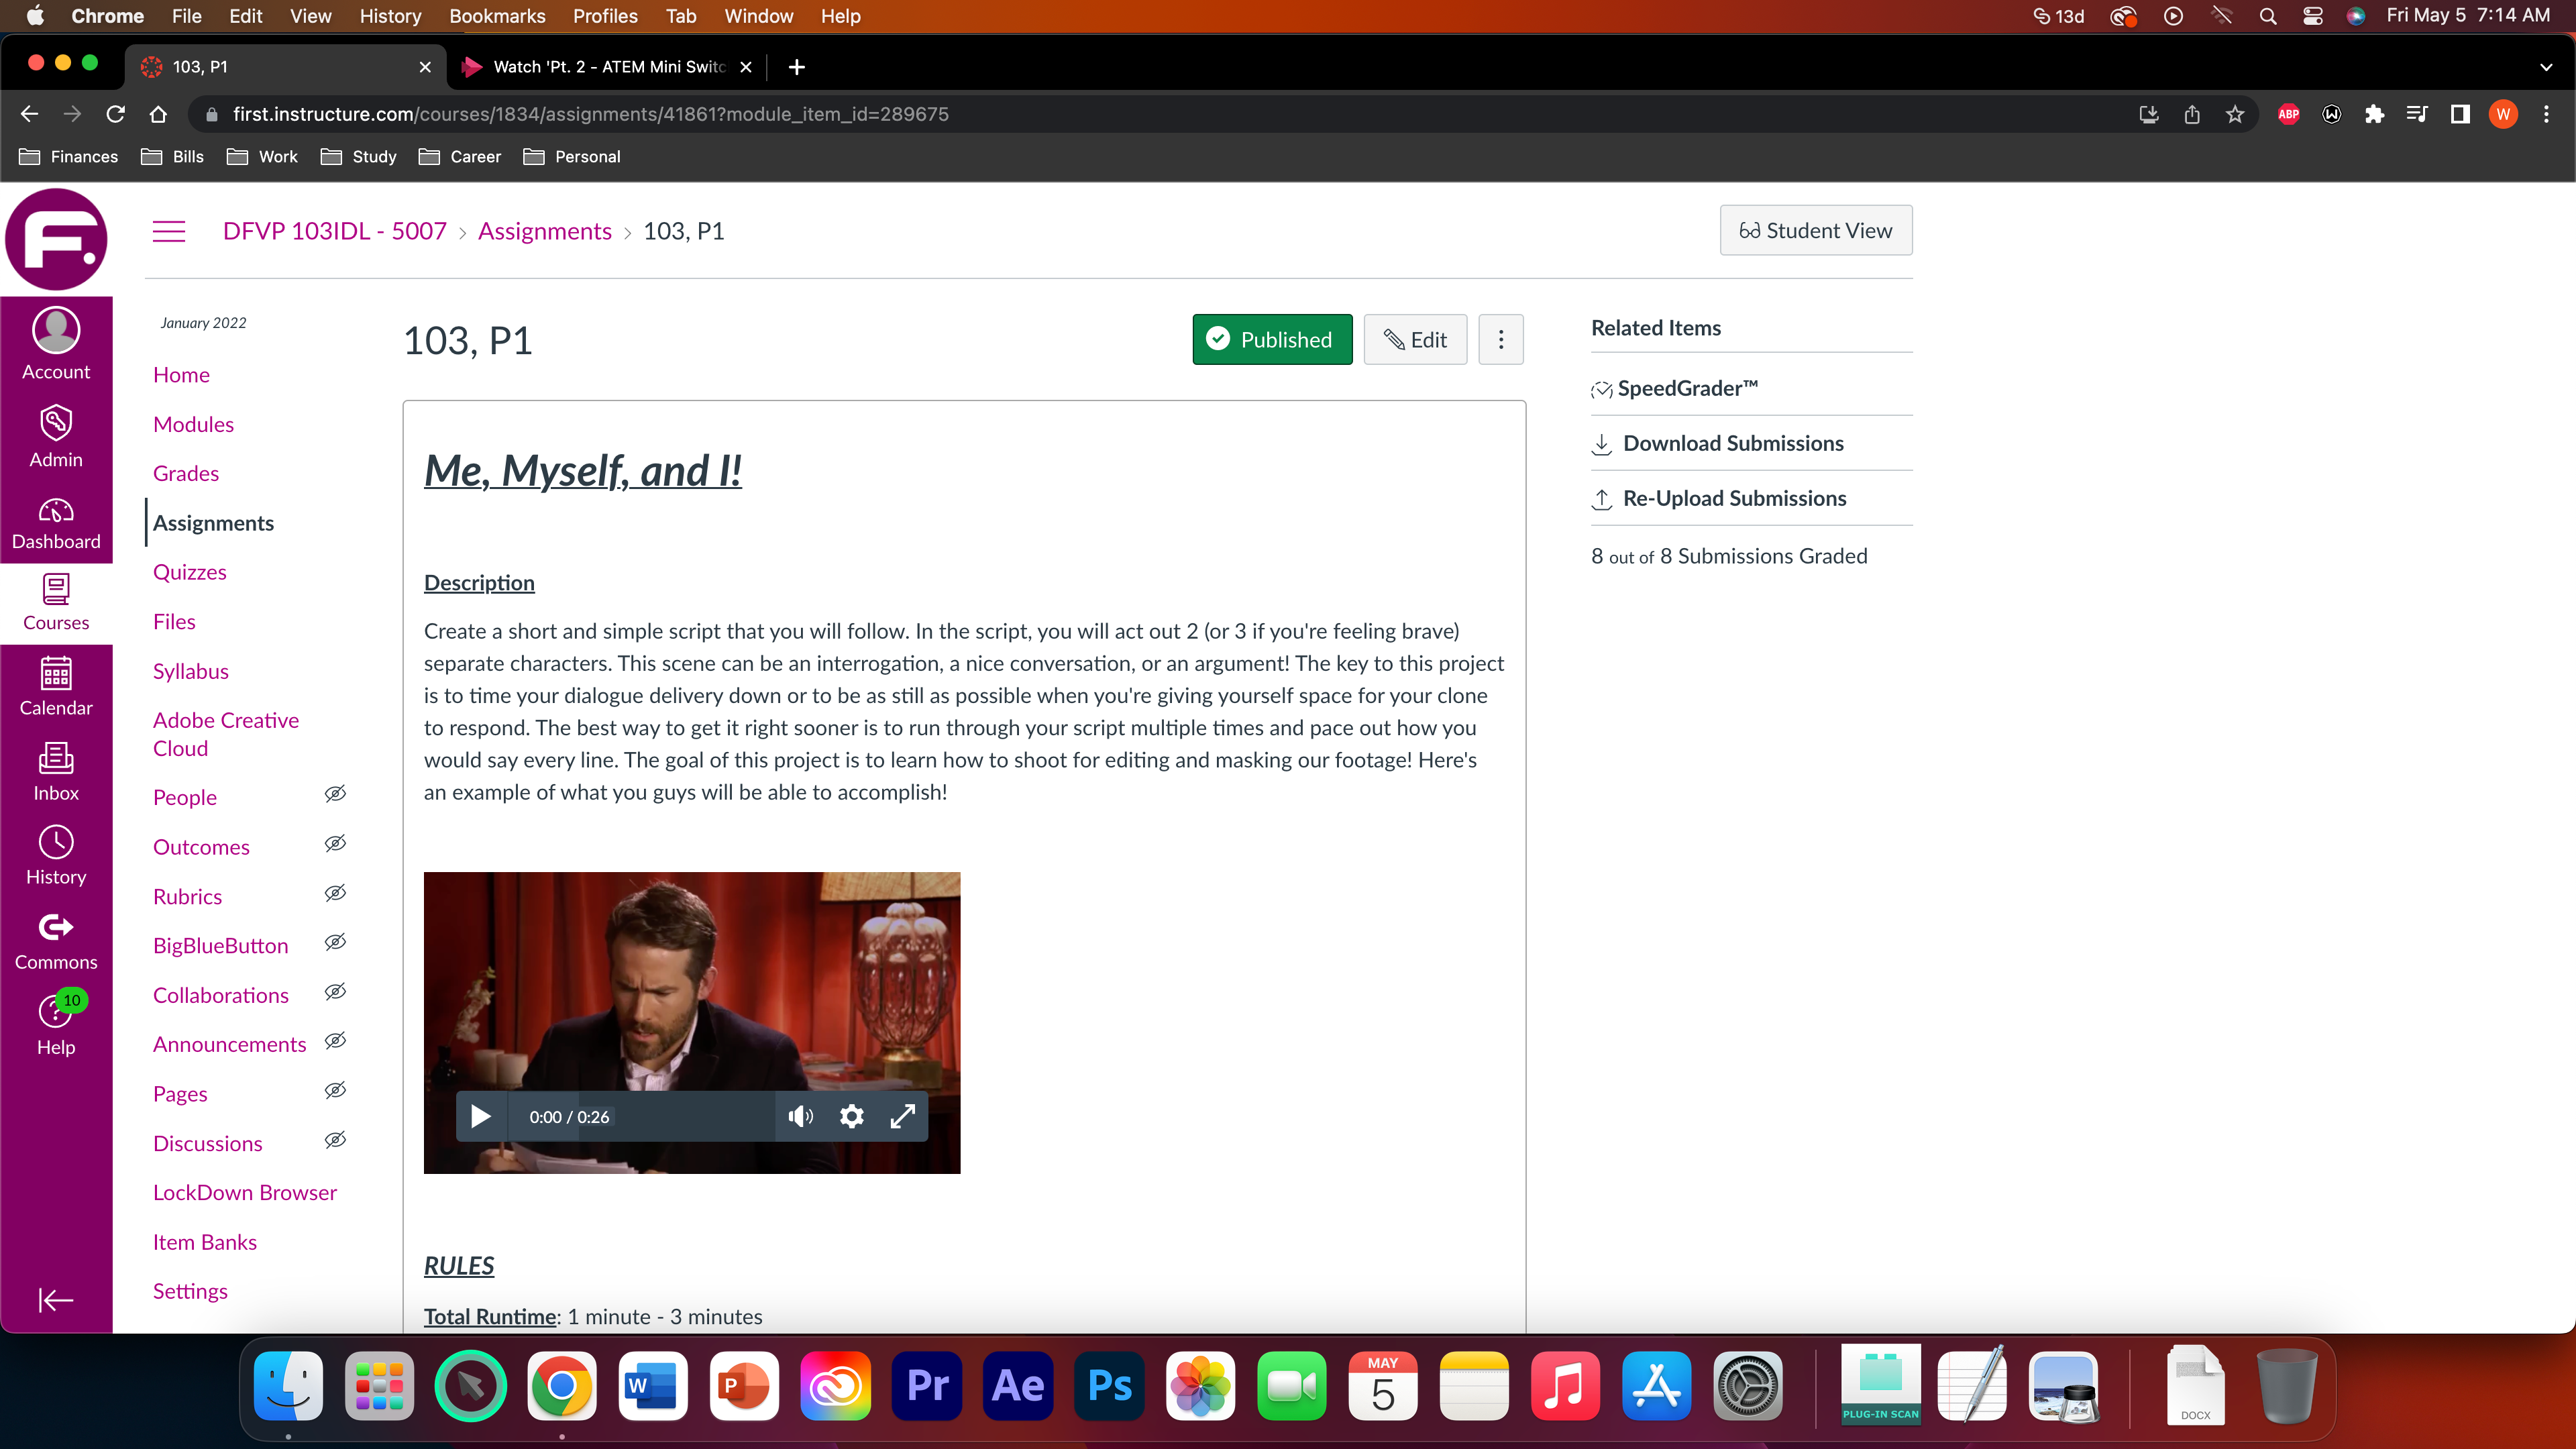Open the Inbox in global navigation

(56, 772)
